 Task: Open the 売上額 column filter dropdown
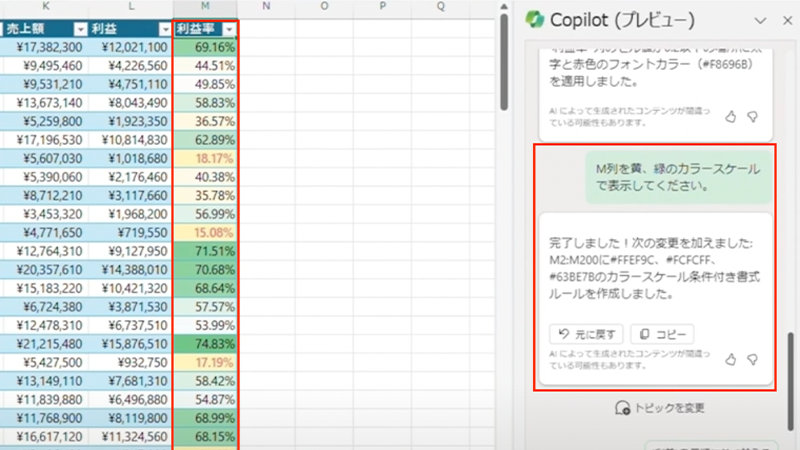[x=80, y=29]
